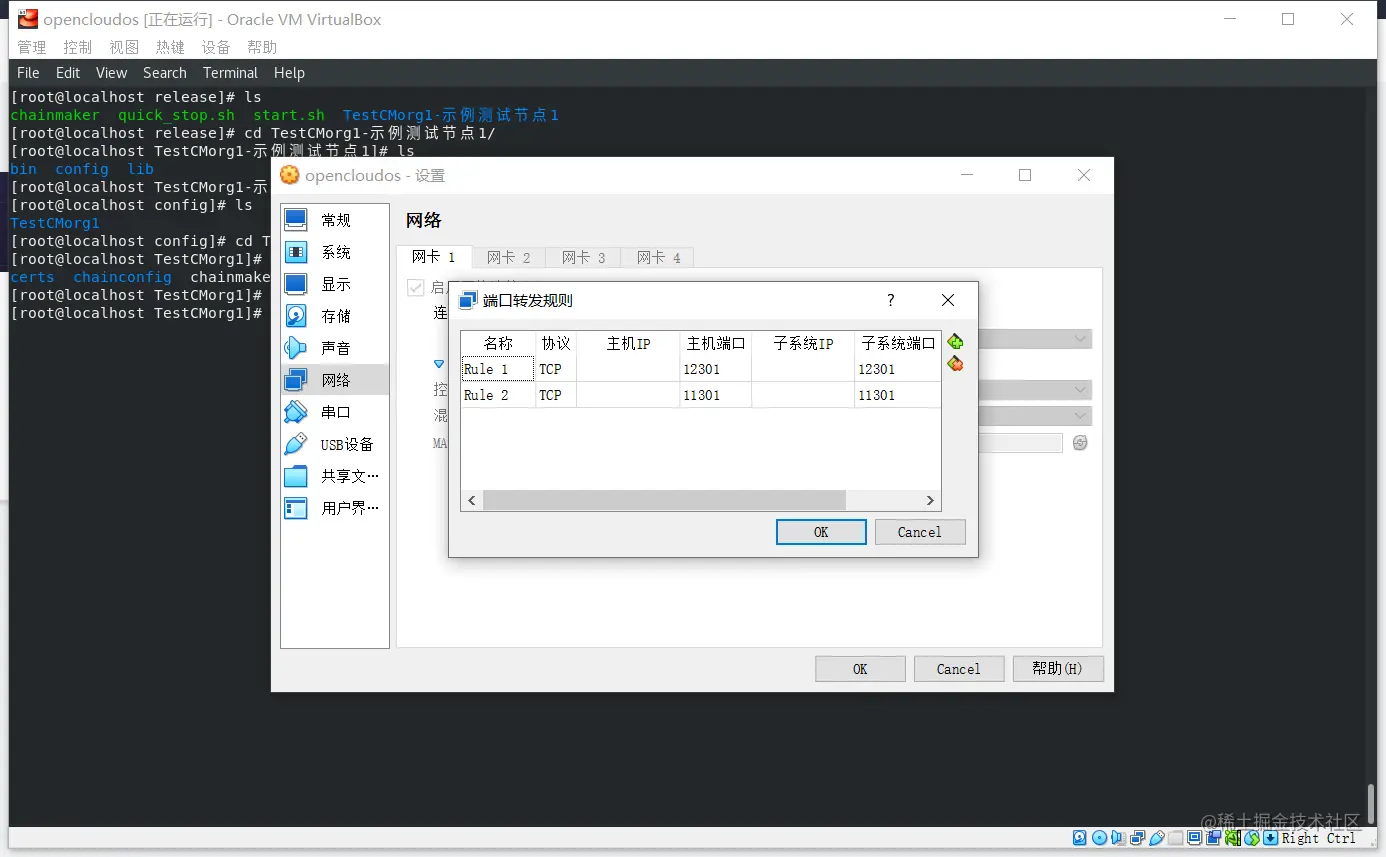The height and width of the screenshot is (857, 1386).
Task: Open the Terminal menu in terminal menubar
Action: click(230, 73)
